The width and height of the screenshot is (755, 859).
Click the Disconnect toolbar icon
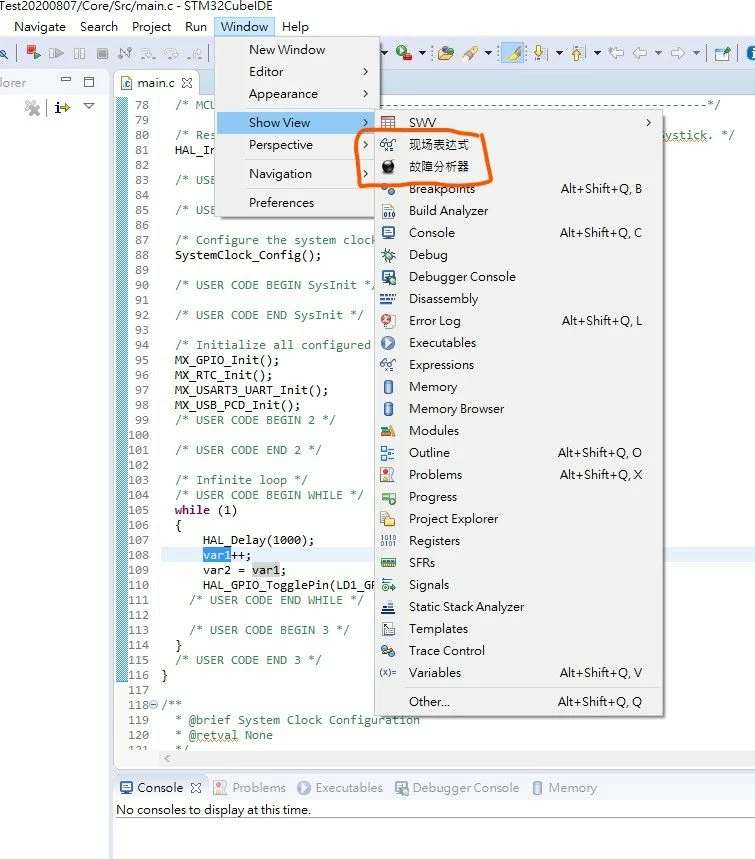pos(125,53)
